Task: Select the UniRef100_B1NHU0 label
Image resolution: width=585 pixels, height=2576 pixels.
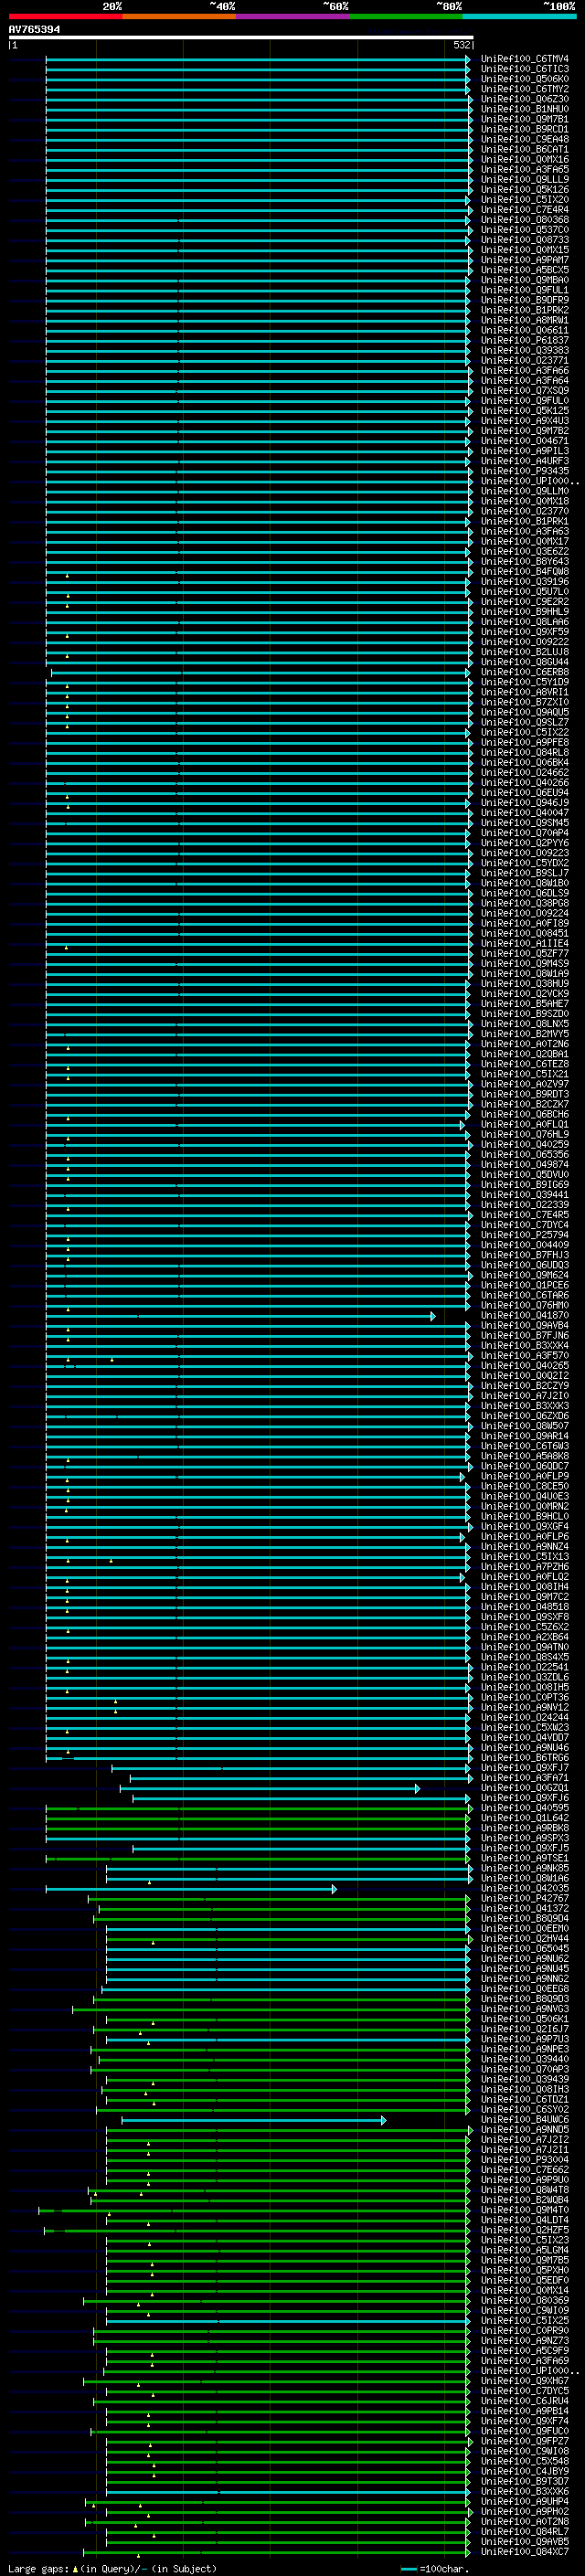Action: click(x=525, y=109)
